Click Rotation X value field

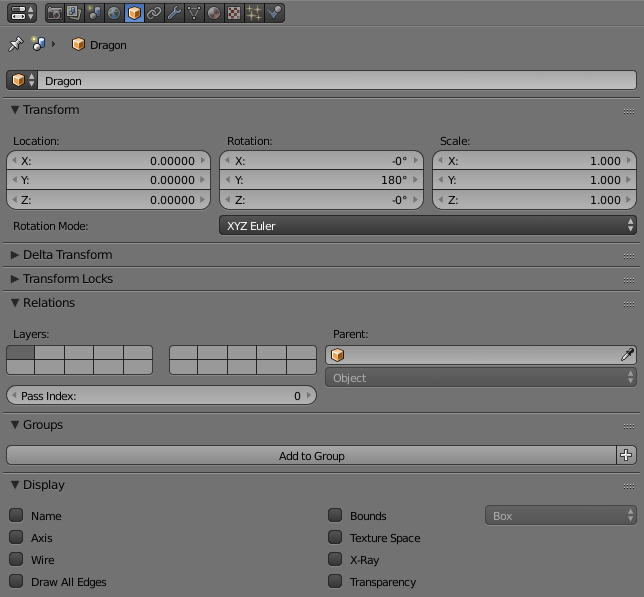point(321,161)
